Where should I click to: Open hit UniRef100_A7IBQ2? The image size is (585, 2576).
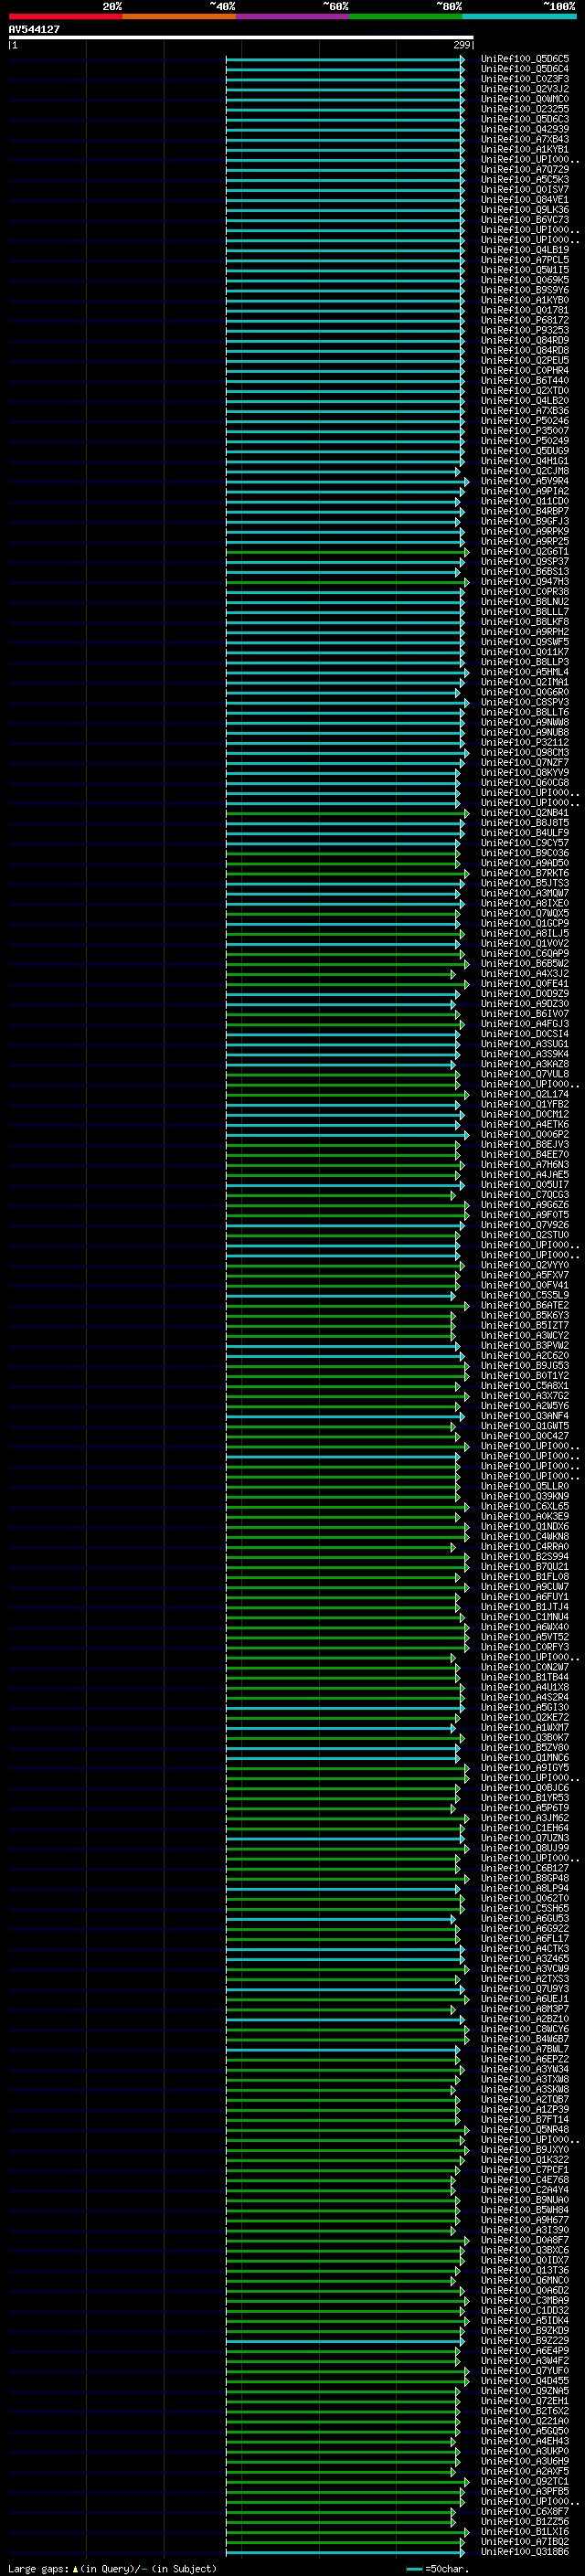coord(525,2541)
